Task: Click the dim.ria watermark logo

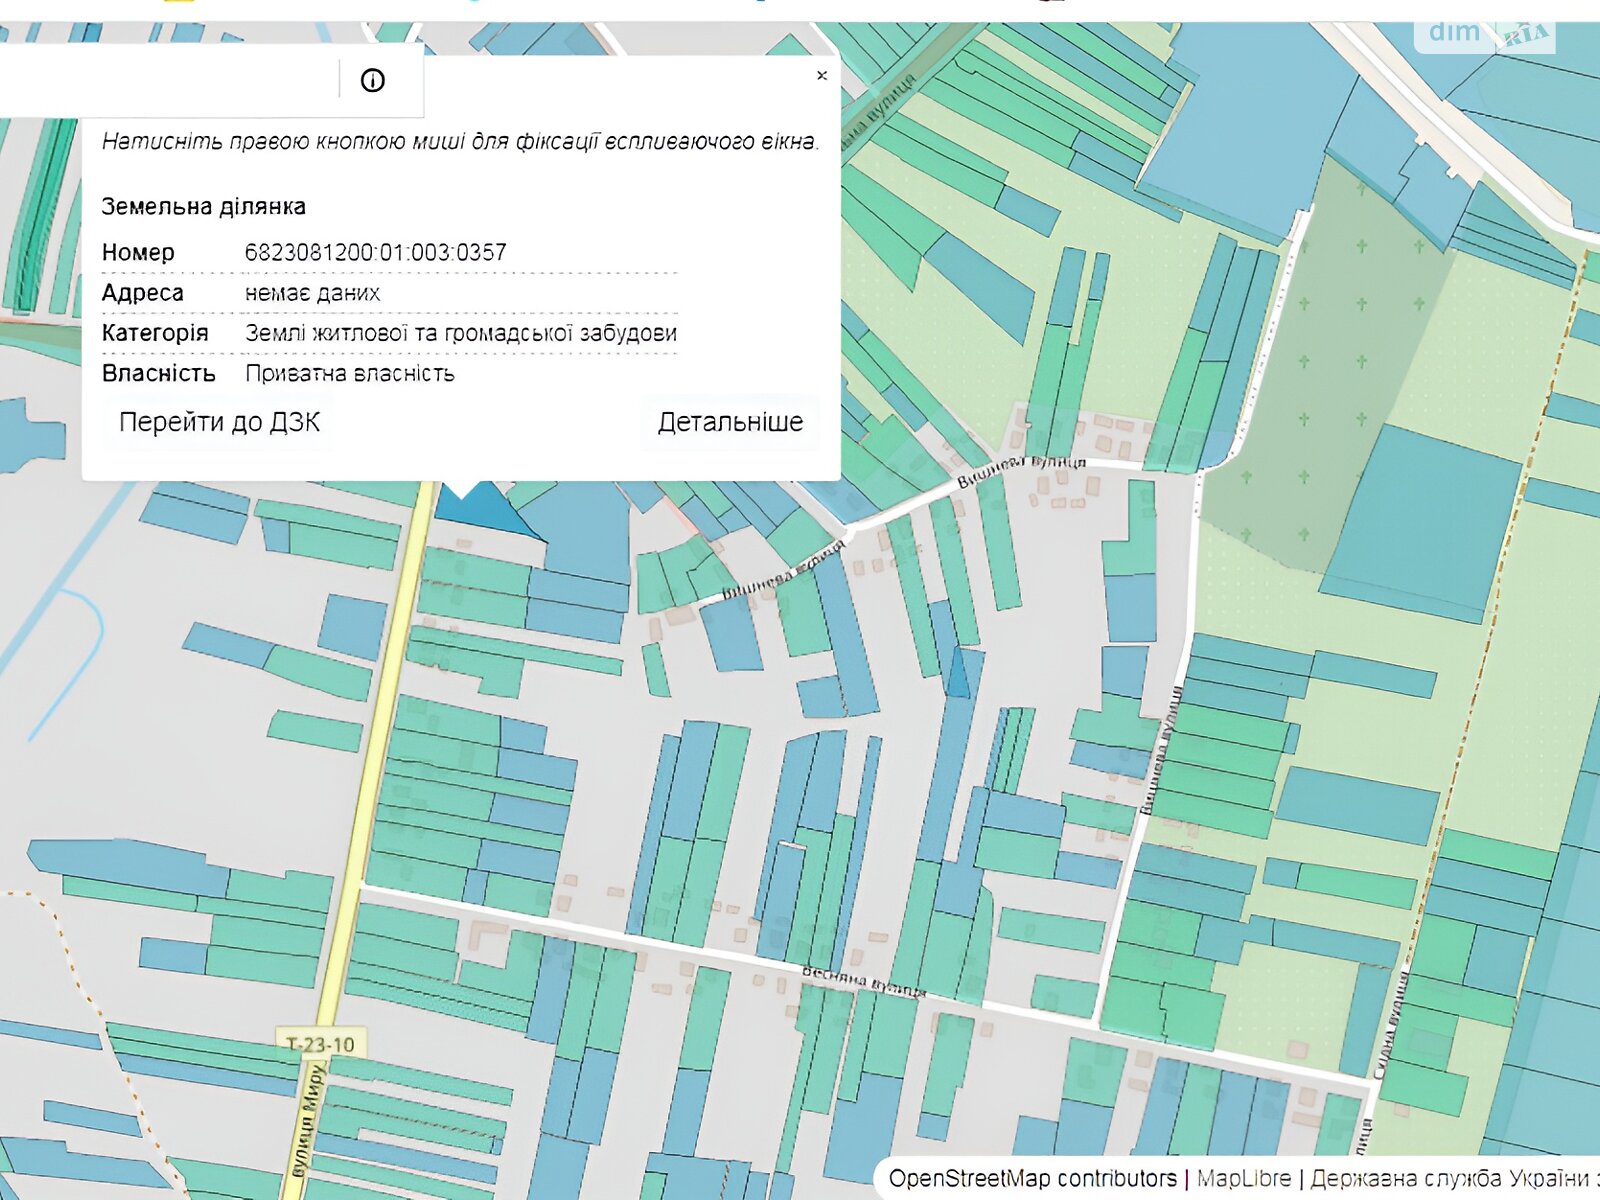Action: [1488, 34]
